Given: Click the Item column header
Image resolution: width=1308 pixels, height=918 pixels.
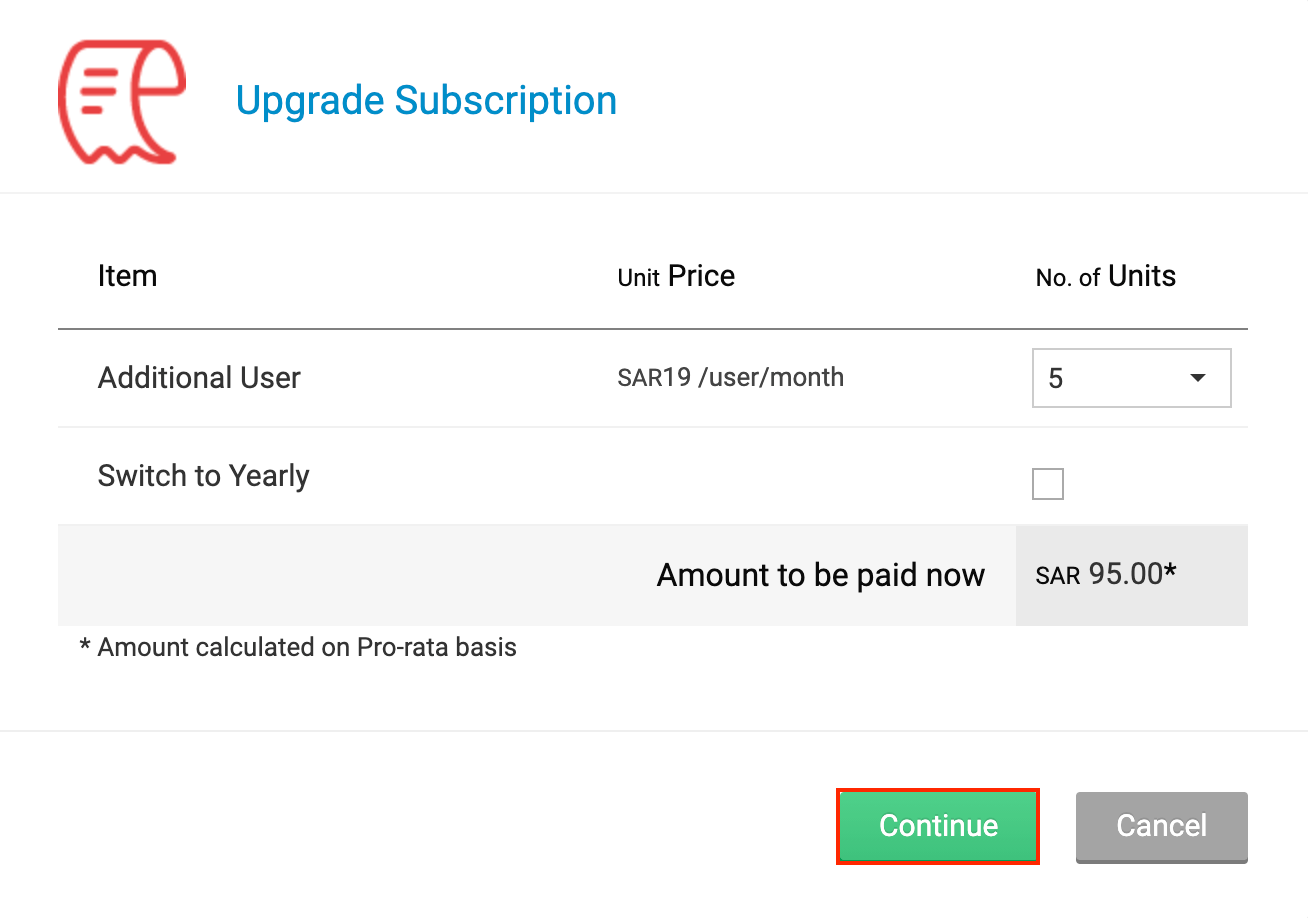Looking at the screenshot, I should coord(127,276).
